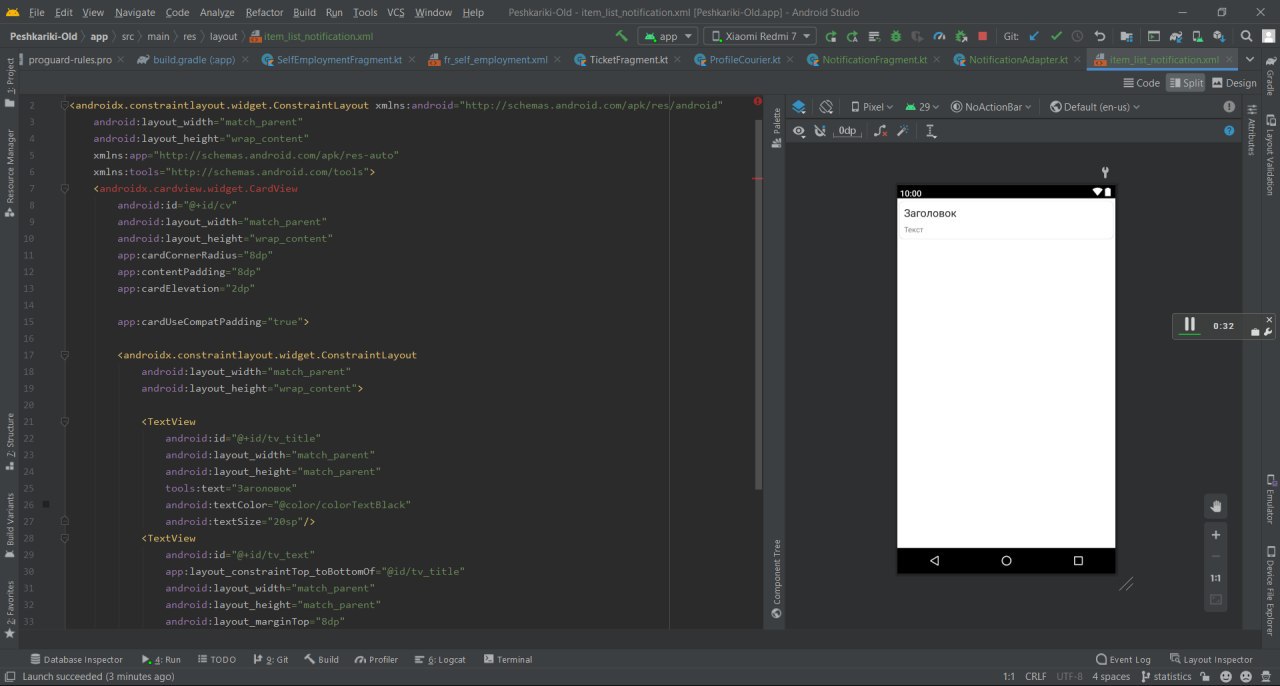Toggle the Component Tree panel
This screenshot has width=1280, height=686.
pos(776,580)
